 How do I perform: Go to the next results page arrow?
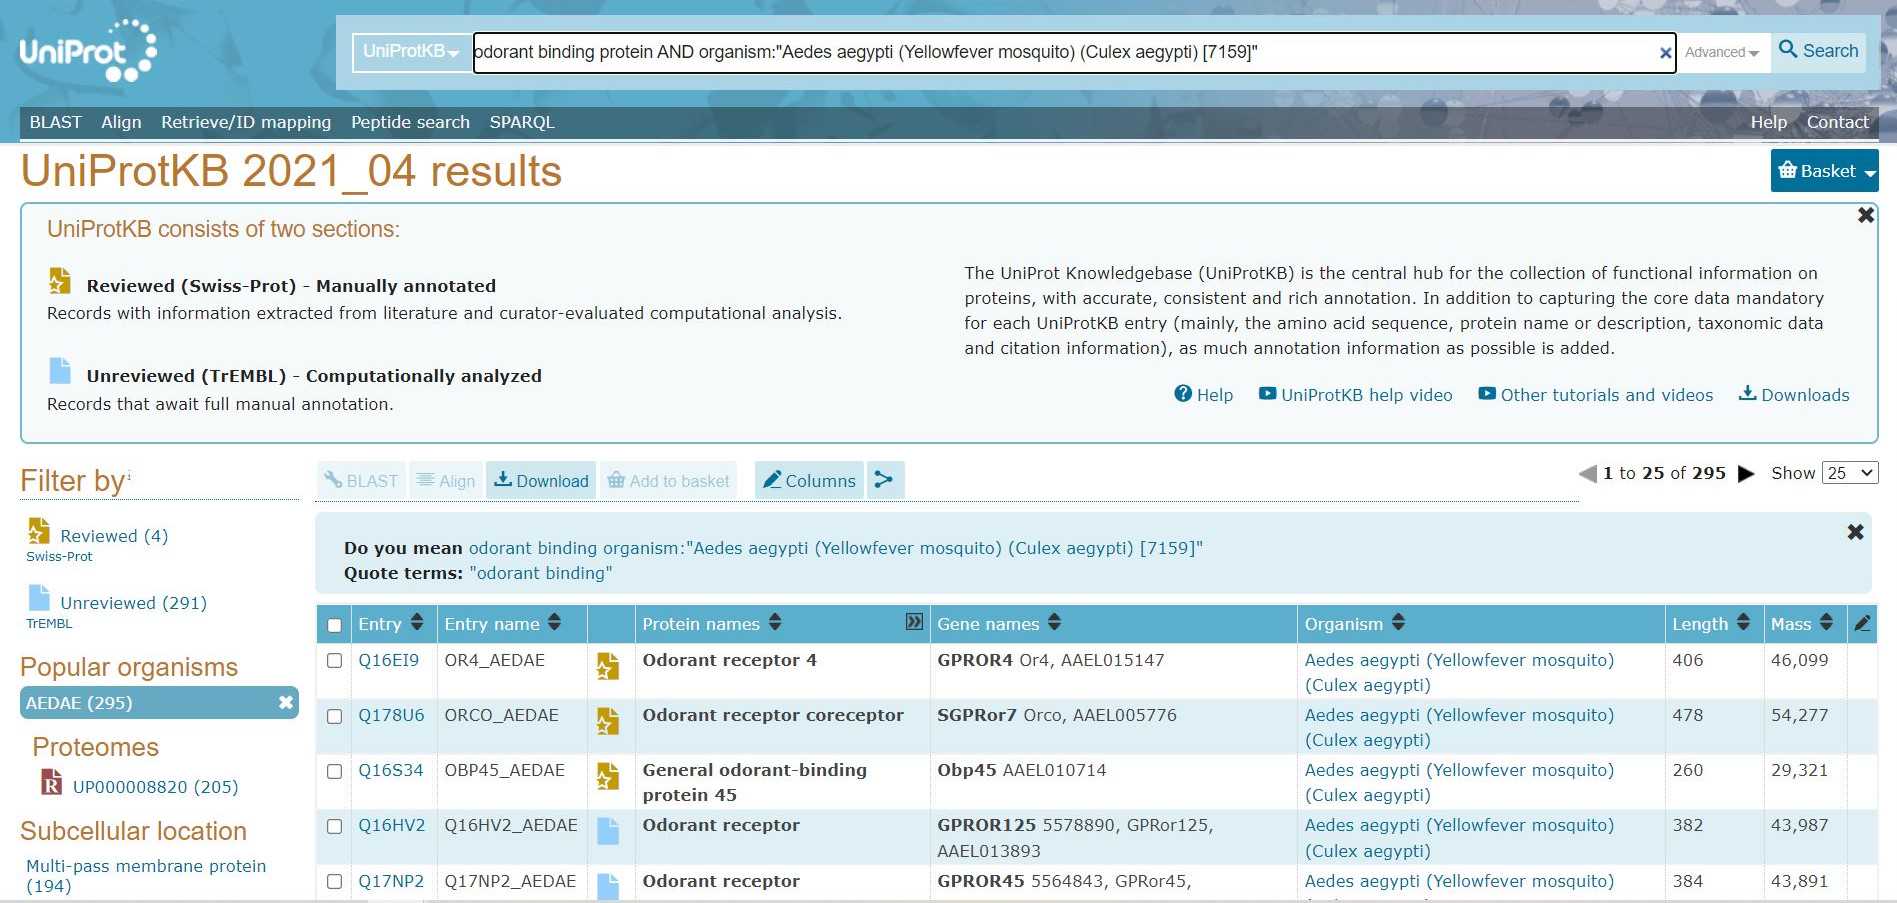coord(1746,474)
